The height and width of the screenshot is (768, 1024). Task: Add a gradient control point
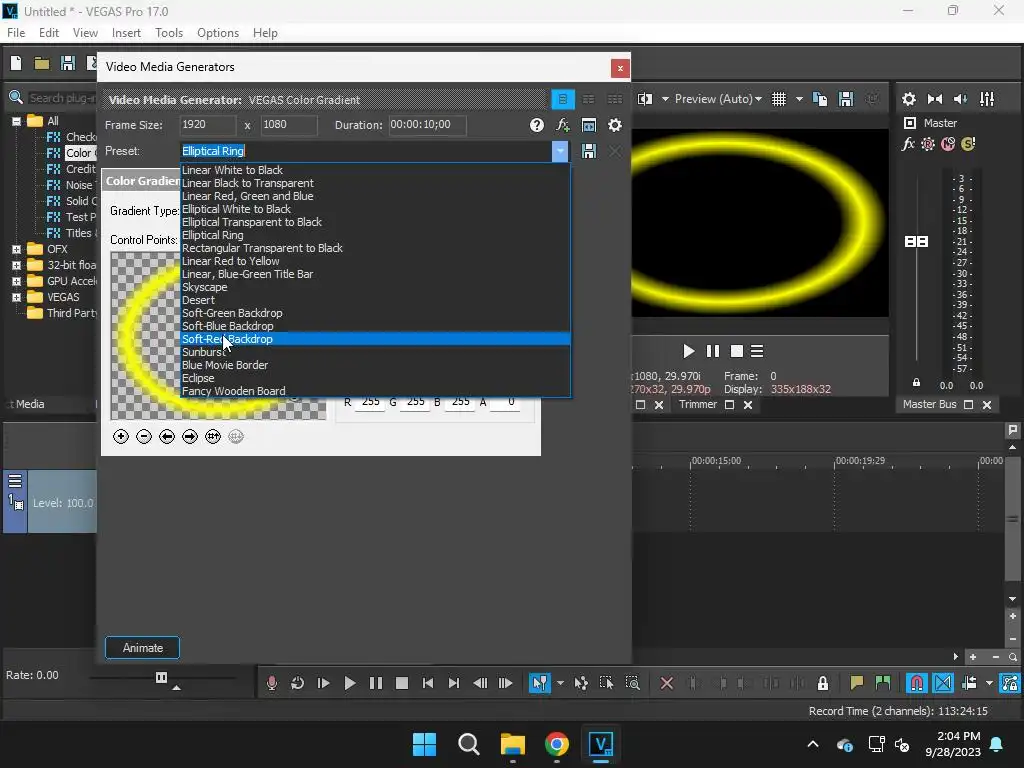(121, 437)
